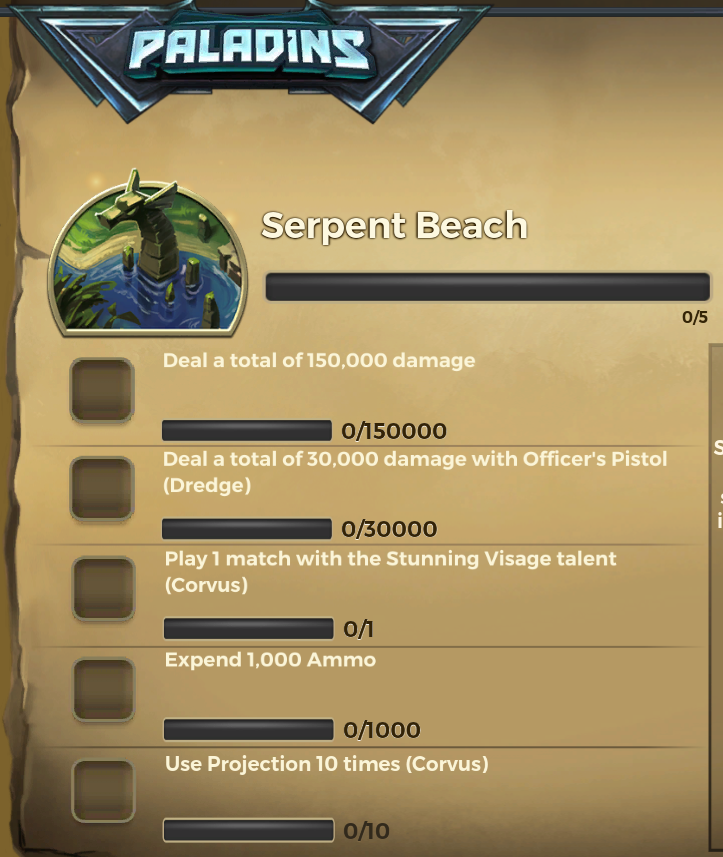Select the Expend 1,000 Ammo challenge text

pyautogui.click(x=271, y=660)
